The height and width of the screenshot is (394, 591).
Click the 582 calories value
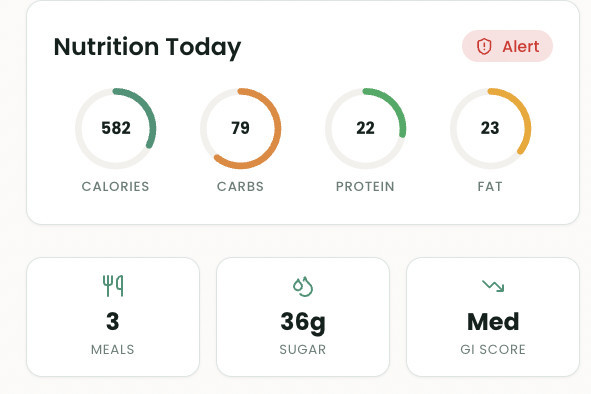click(116, 128)
